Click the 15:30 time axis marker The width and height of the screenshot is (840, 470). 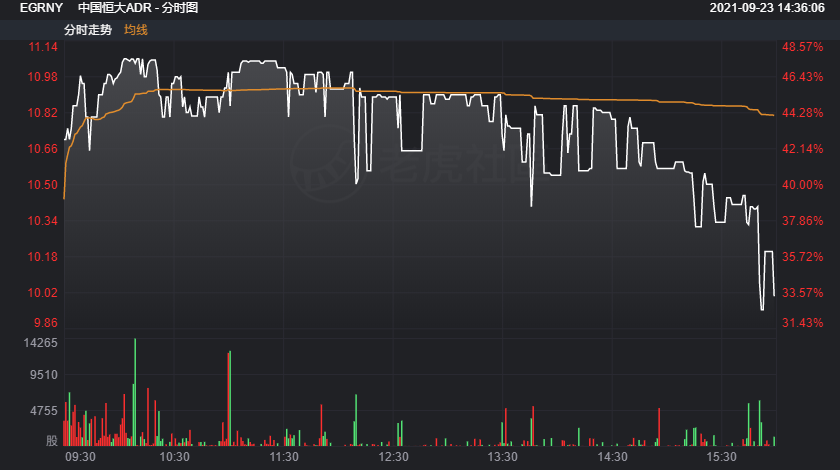pos(721,457)
